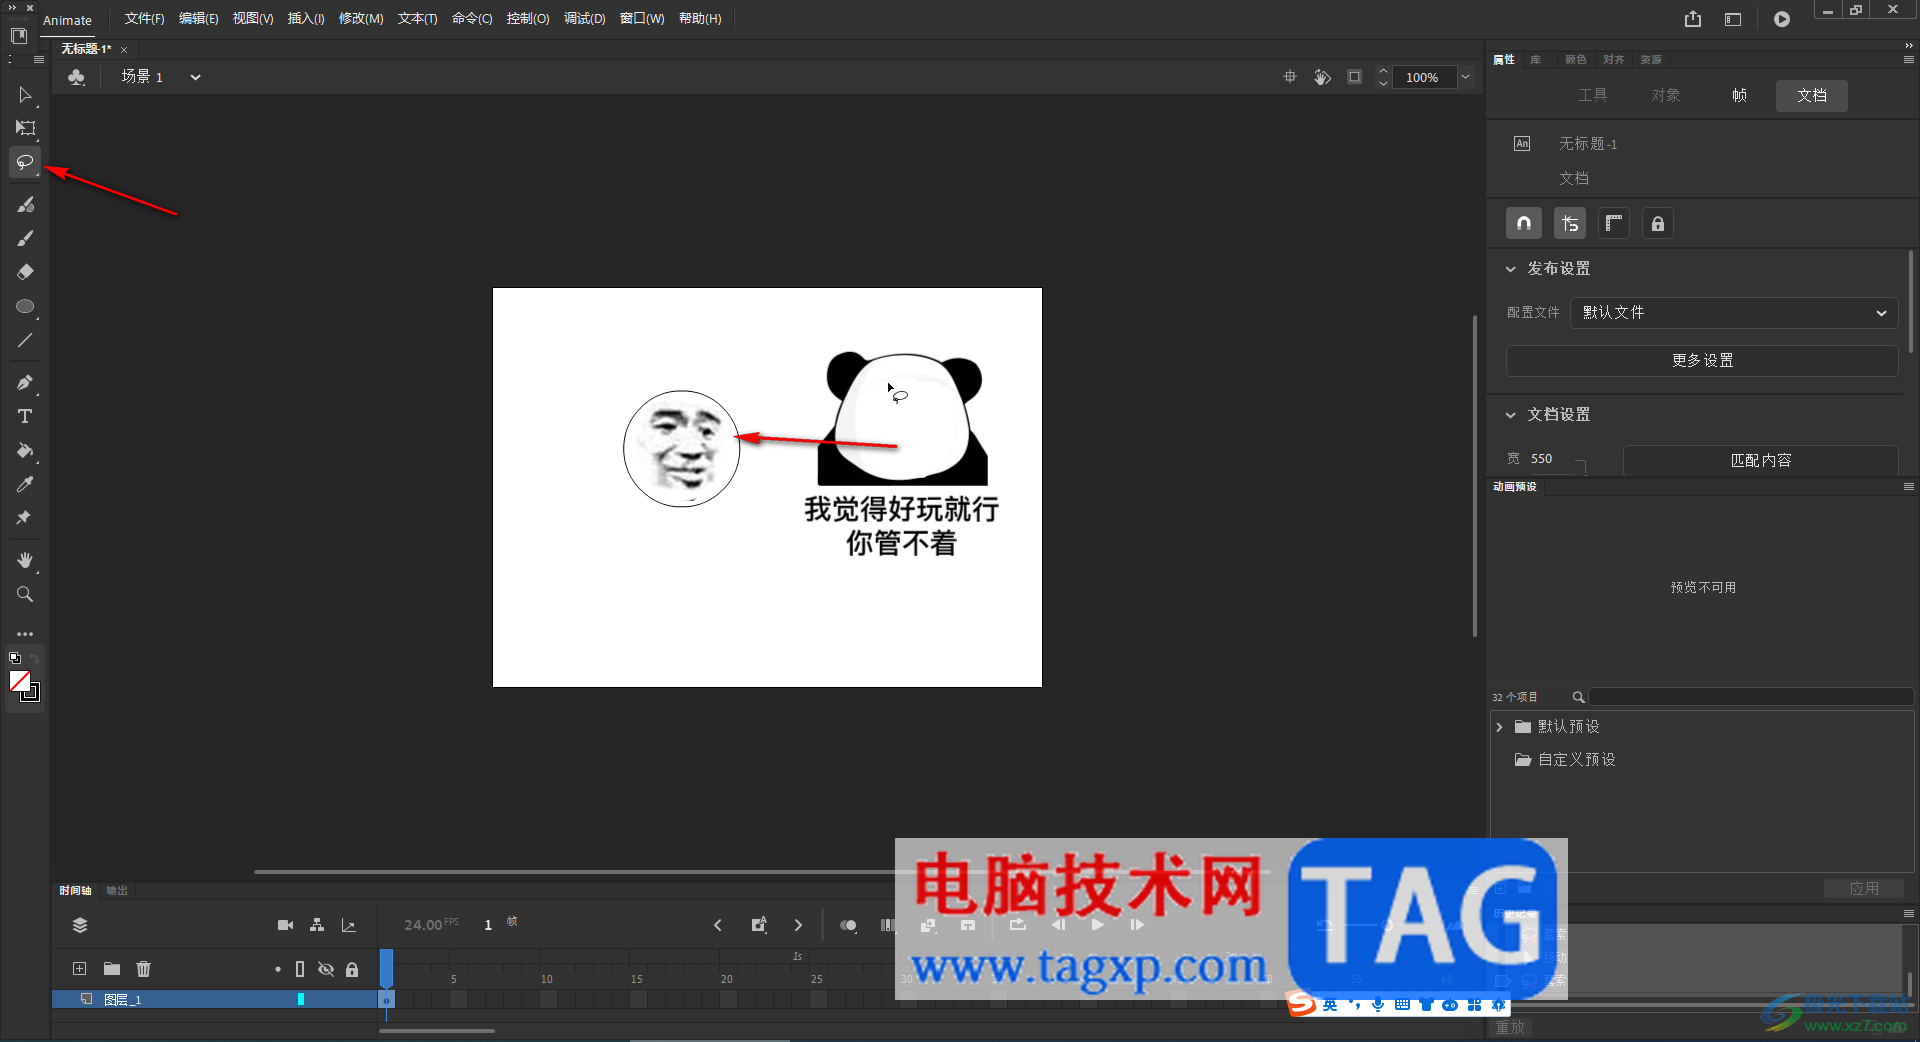
Task: Toggle lock all layers padlock
Action: tap(352, 969)
